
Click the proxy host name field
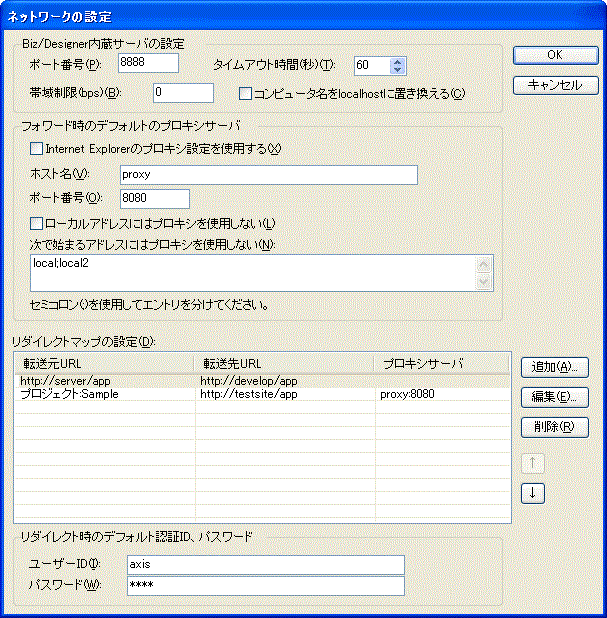coord(269,175)
